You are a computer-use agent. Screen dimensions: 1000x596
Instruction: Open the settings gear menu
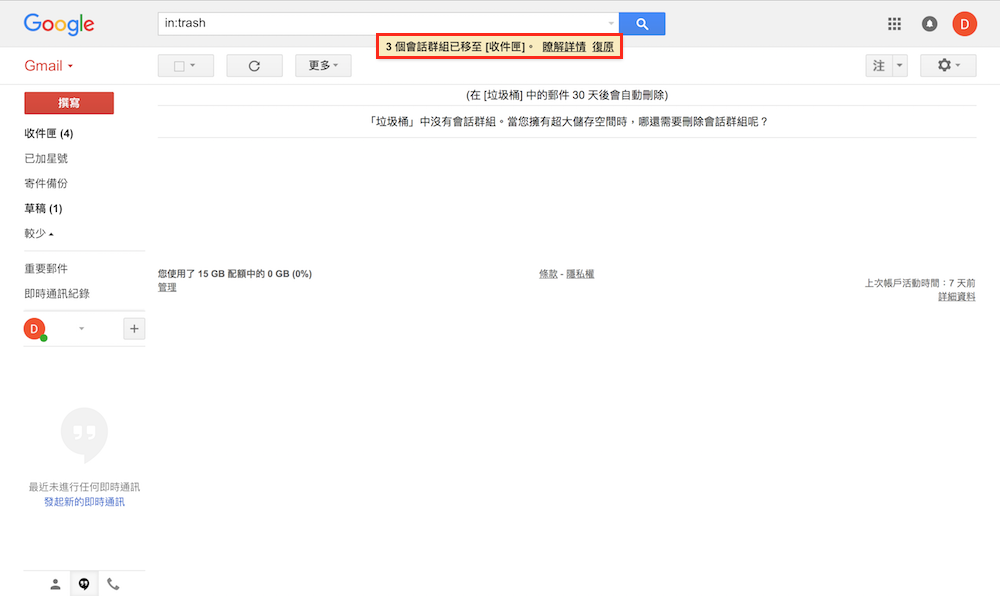click(x=948, y=66)
